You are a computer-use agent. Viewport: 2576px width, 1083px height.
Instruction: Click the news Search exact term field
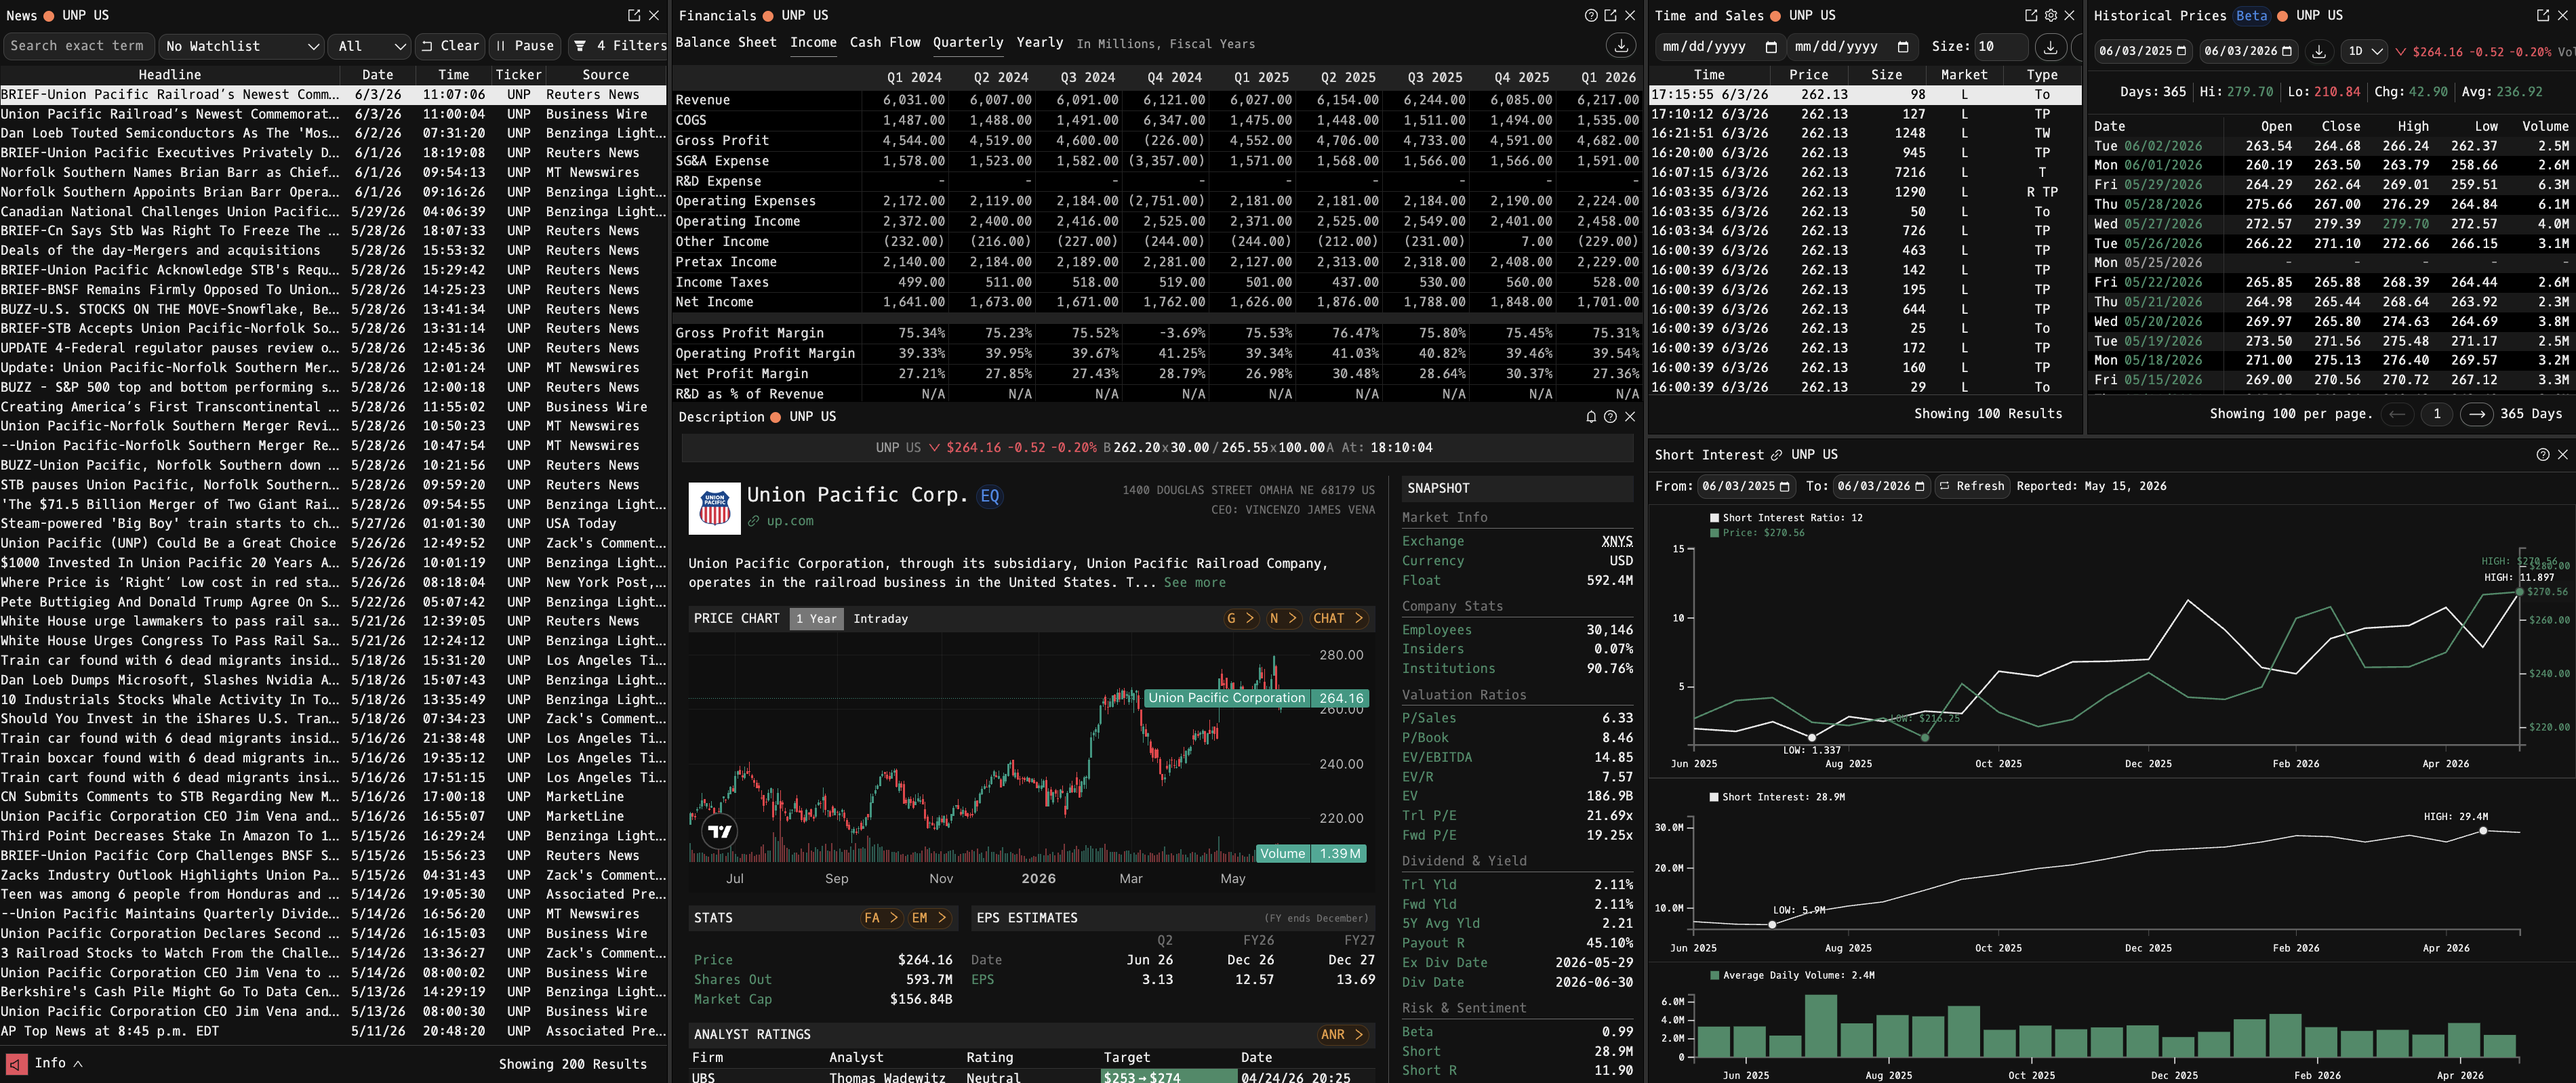coord(78,46)
